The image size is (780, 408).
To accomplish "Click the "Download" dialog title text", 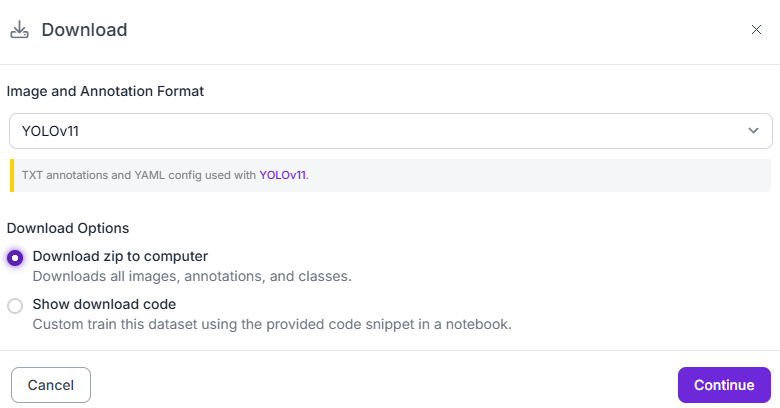I will click(x=84, y=30).
